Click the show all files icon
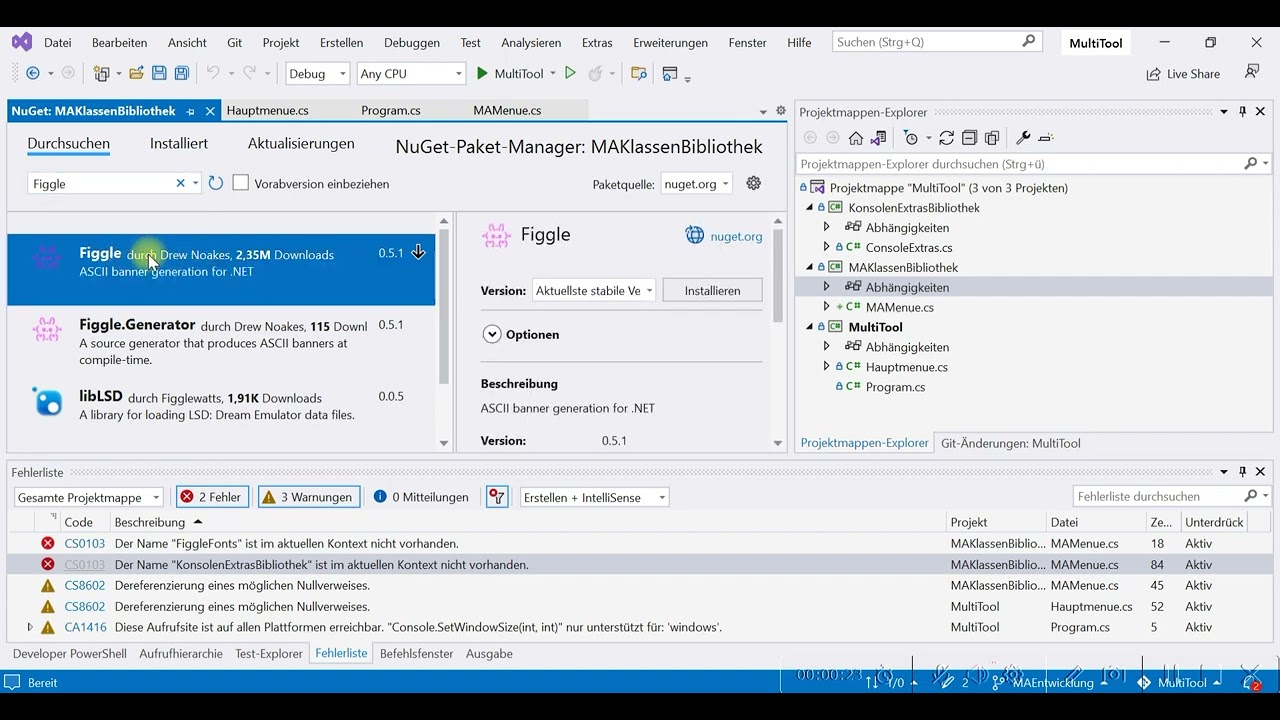 [992, 138]
